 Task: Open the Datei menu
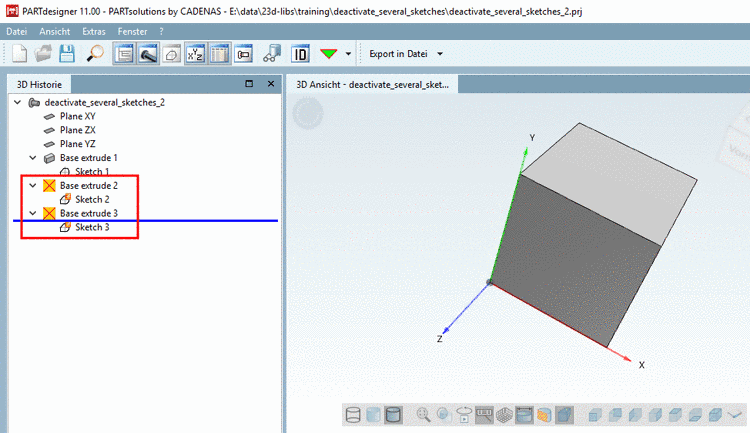pos(17,32)
